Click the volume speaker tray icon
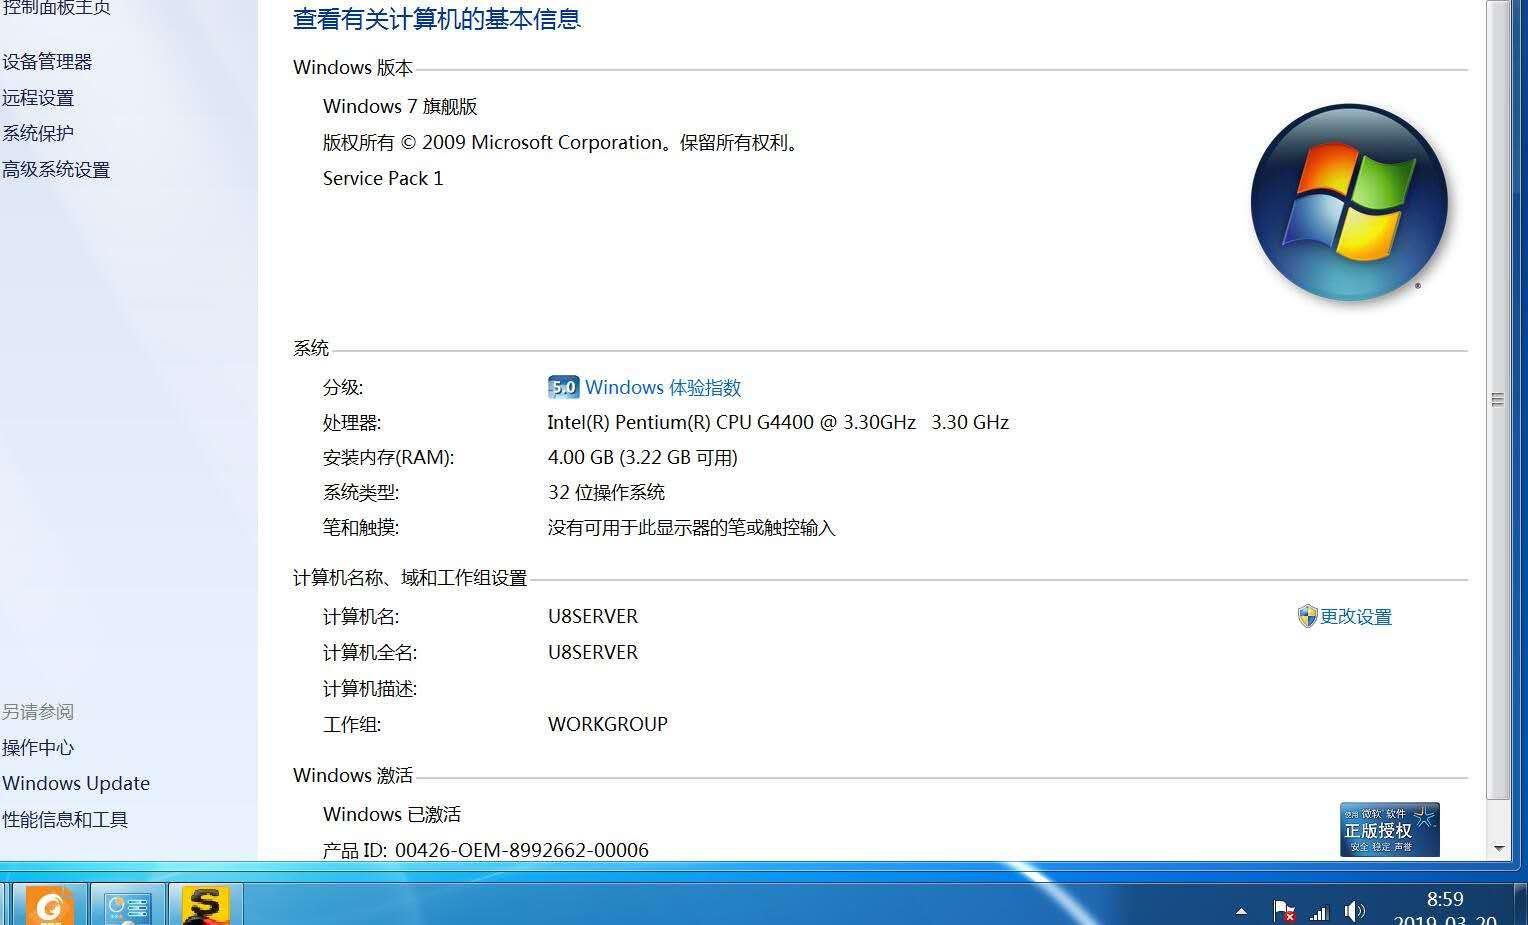Image resolution: width=1528 pixels, height=925 pixels. (1355, 911)
